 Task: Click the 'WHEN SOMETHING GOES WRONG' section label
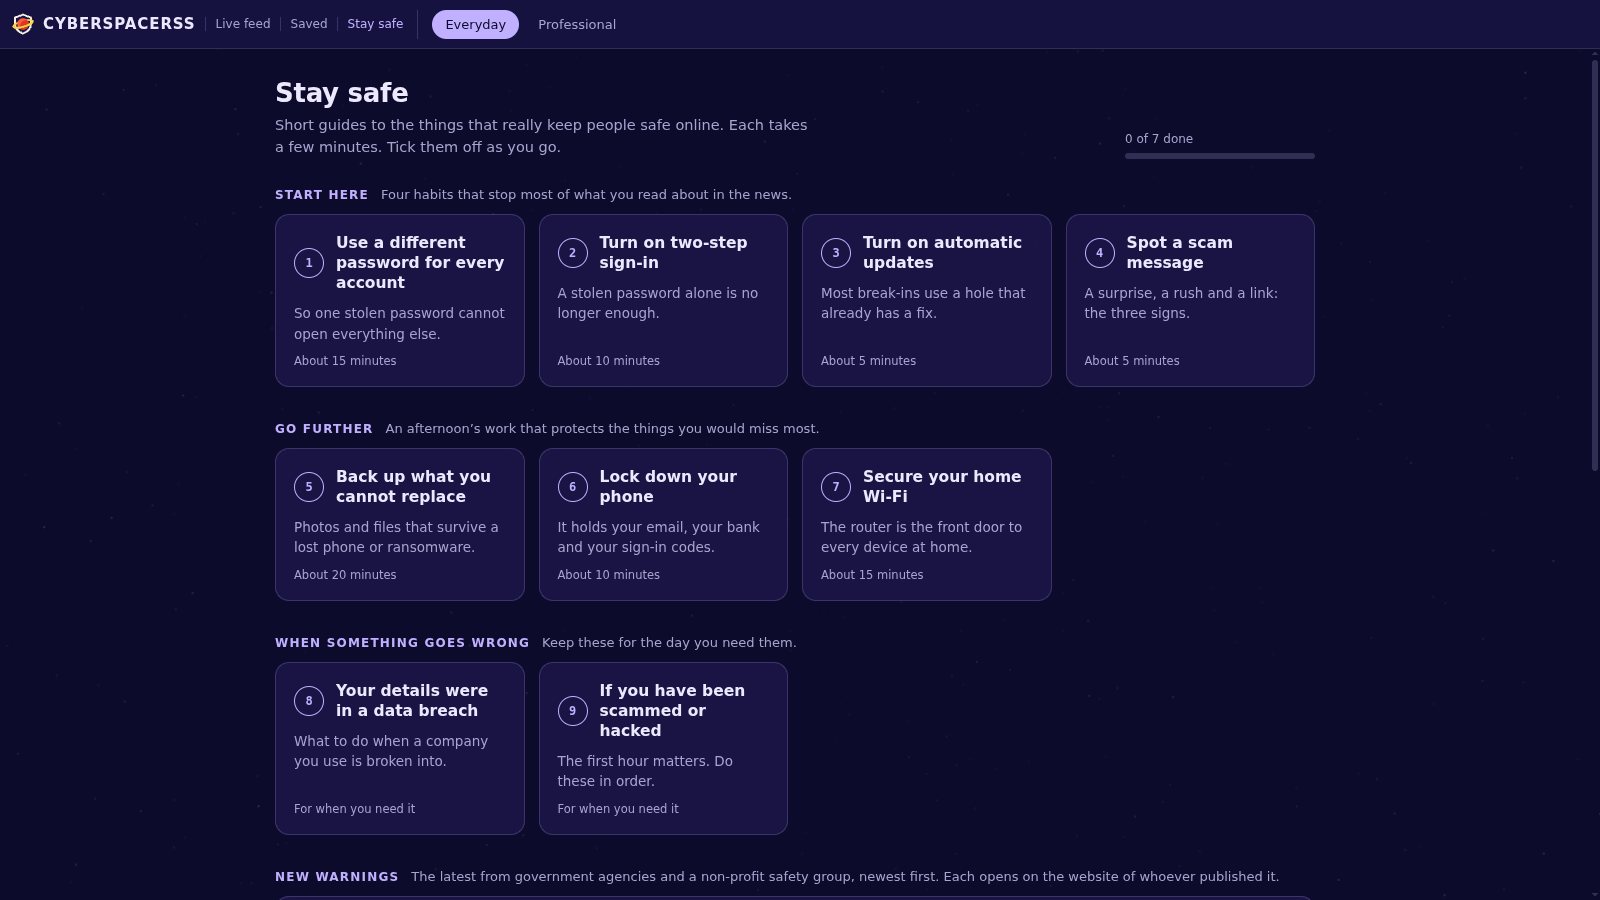tap(402, 643)
